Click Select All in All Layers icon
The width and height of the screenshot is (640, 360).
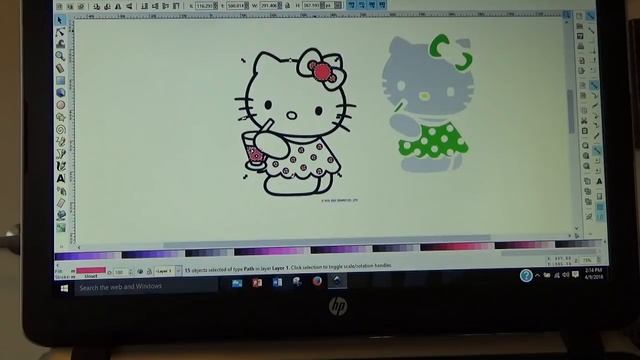(70, 7)
